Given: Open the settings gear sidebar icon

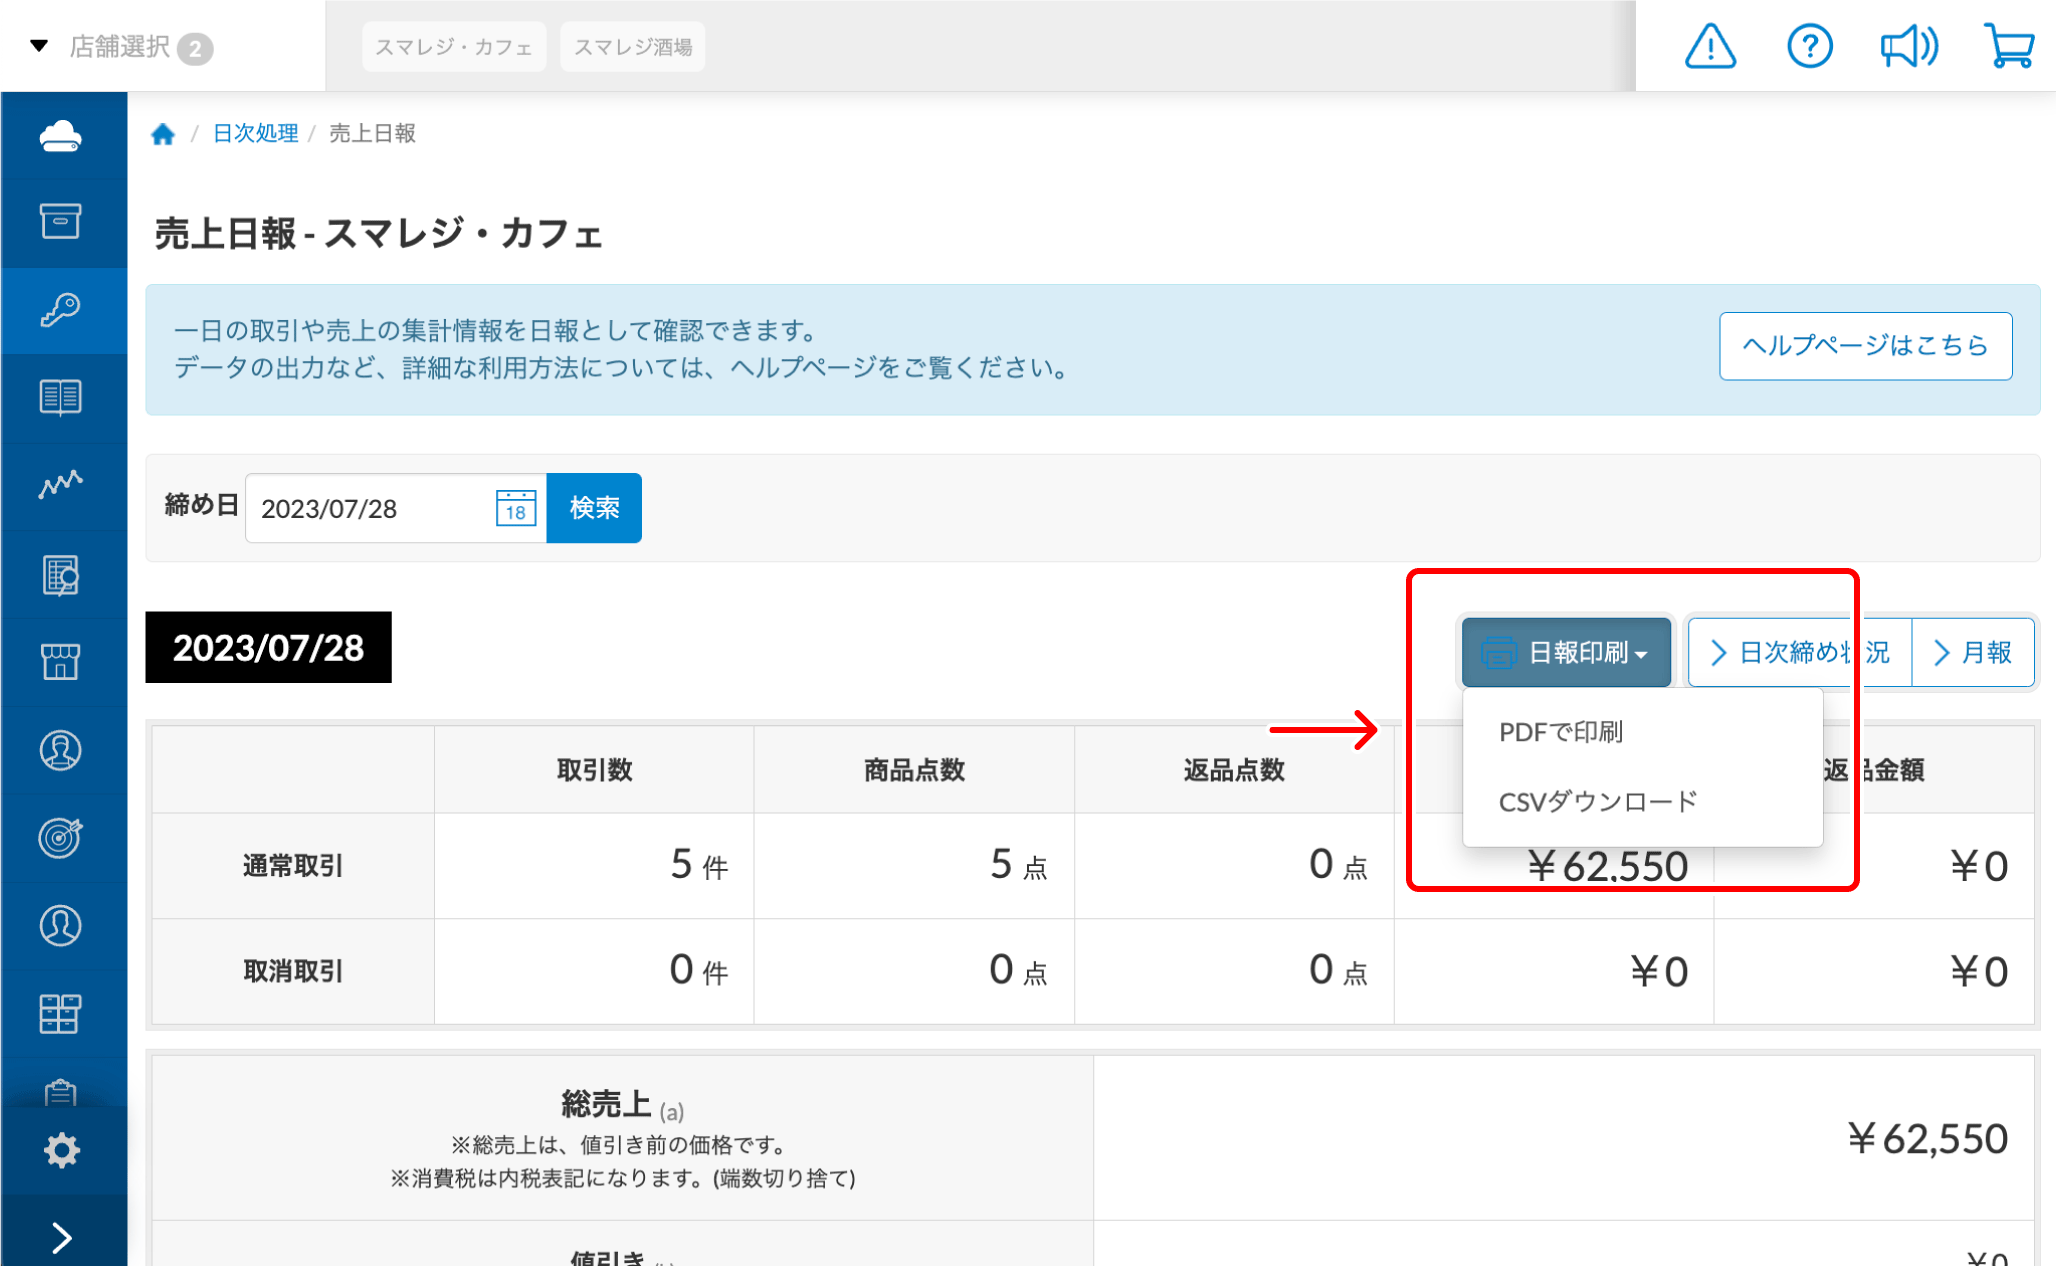Looking at the screenshot, I should click(61, 1150).
